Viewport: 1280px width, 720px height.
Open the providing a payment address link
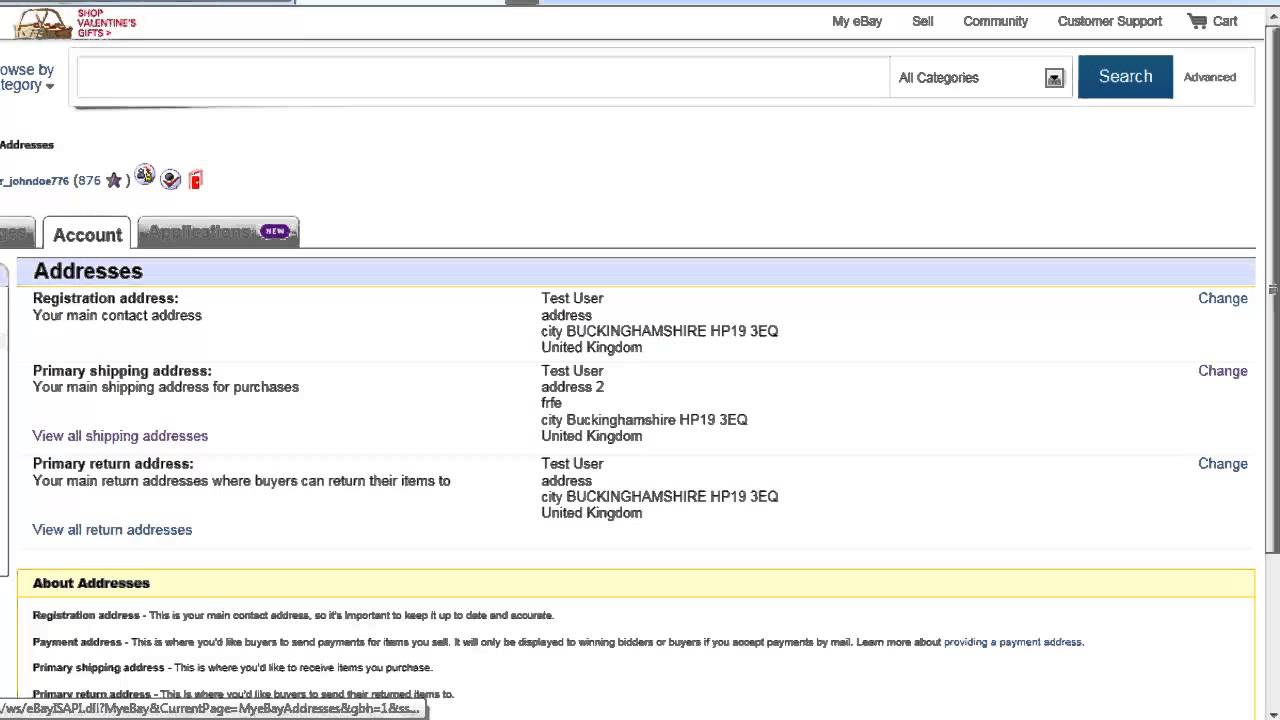click(x=1013, y=642)
